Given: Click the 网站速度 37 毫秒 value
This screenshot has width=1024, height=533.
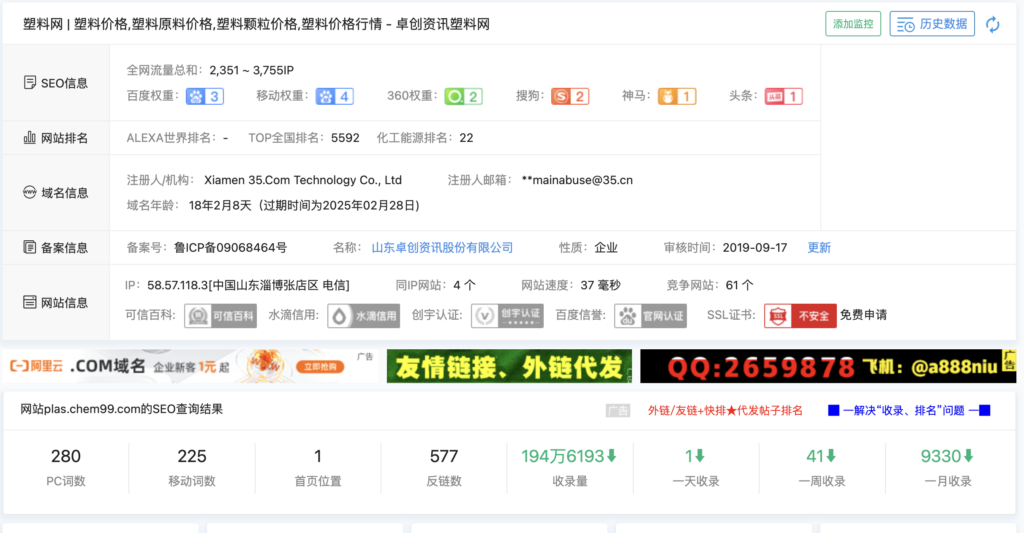Looking at the screenshot, I should pos(601,285).
